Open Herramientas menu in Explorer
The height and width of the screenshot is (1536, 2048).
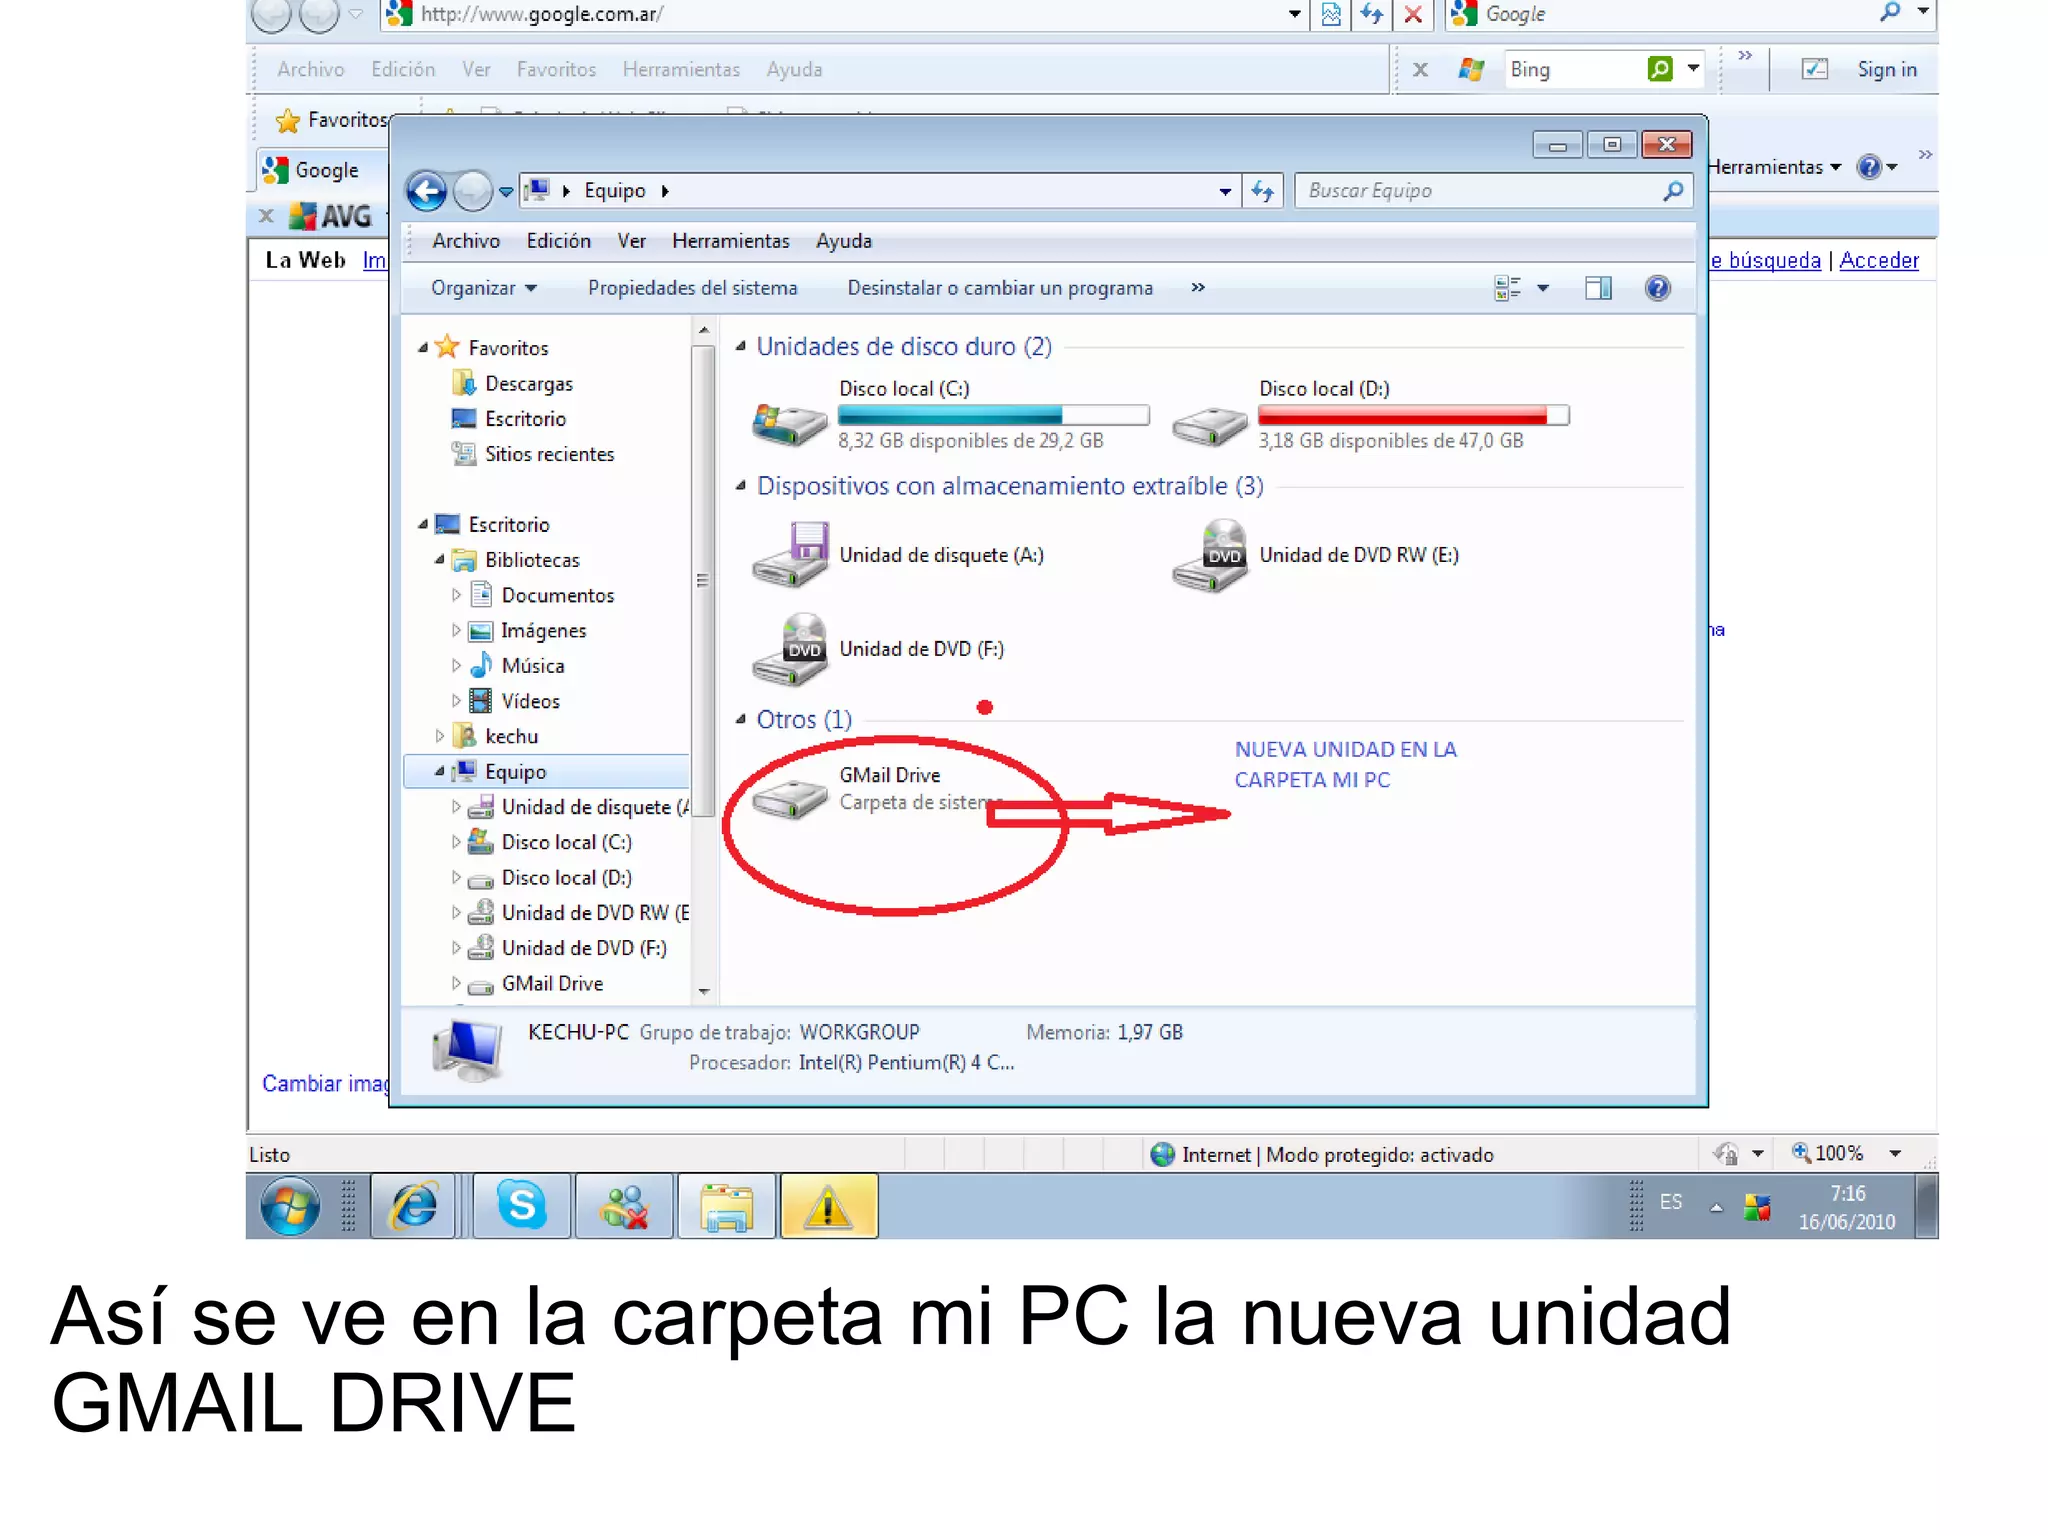click(x=731, y=241)
